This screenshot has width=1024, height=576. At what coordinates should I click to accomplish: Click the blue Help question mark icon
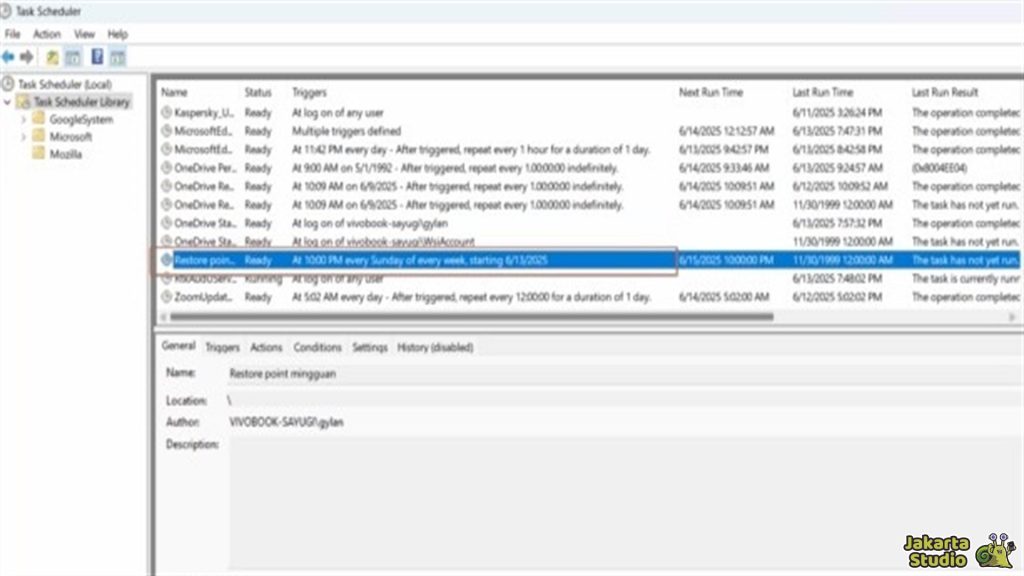pos(97,57)
